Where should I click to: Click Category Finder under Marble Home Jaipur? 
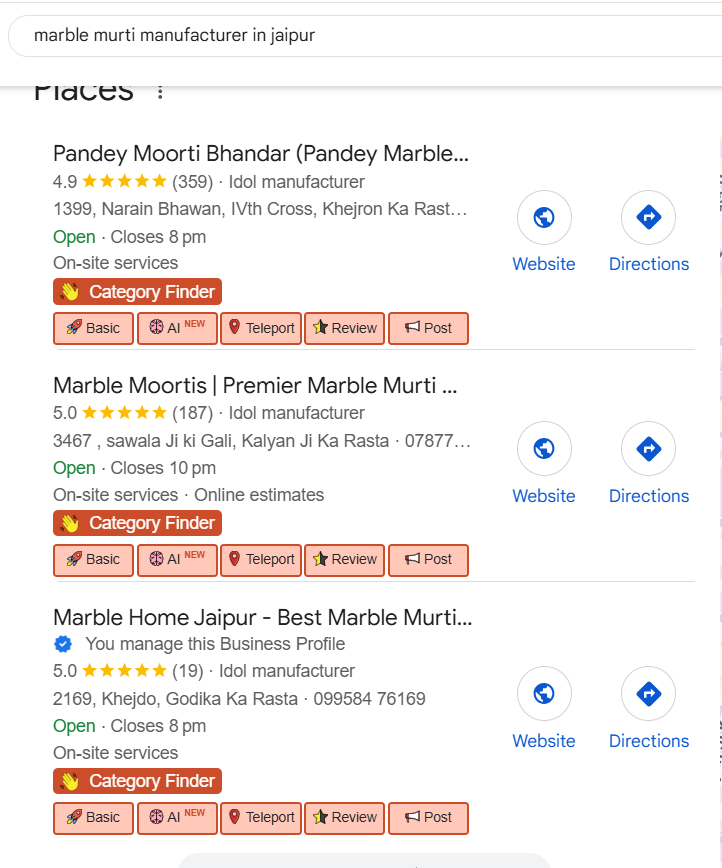pos(137,781)
